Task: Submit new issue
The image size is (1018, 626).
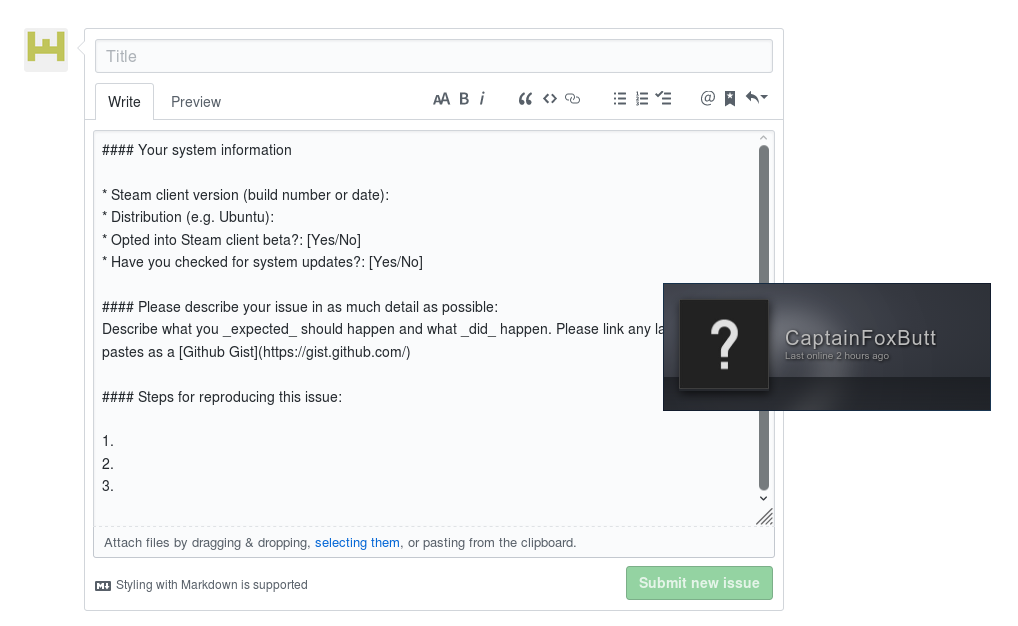Action: pos(699,583)
